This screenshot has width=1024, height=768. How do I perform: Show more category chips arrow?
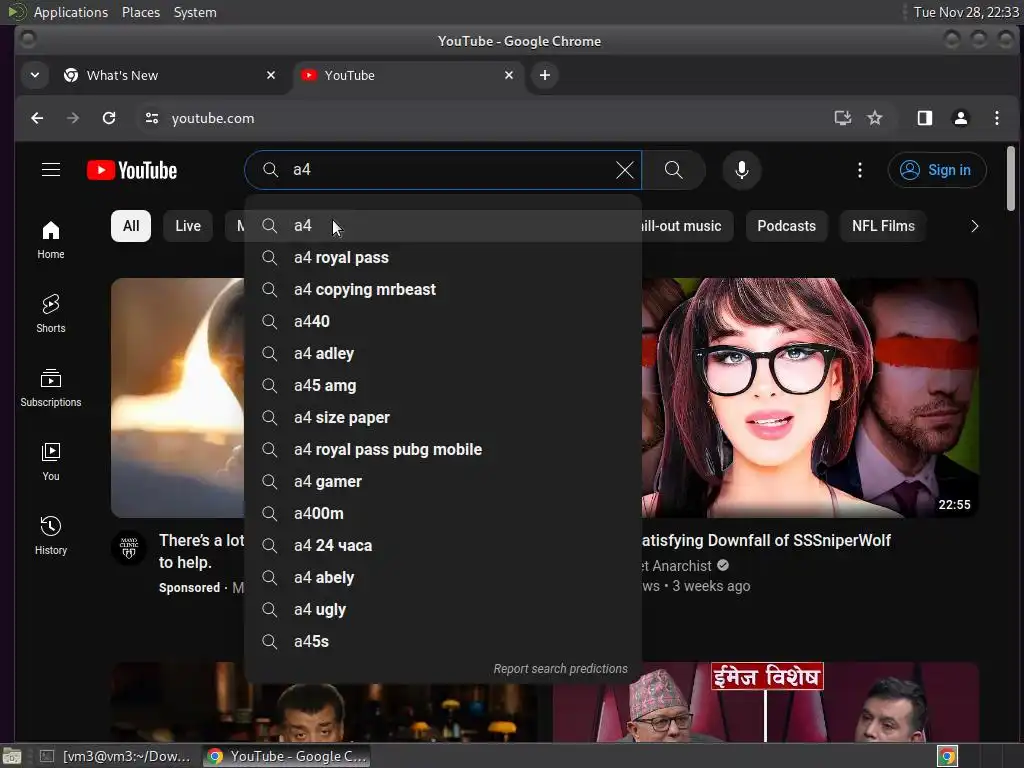pos(974,226)
